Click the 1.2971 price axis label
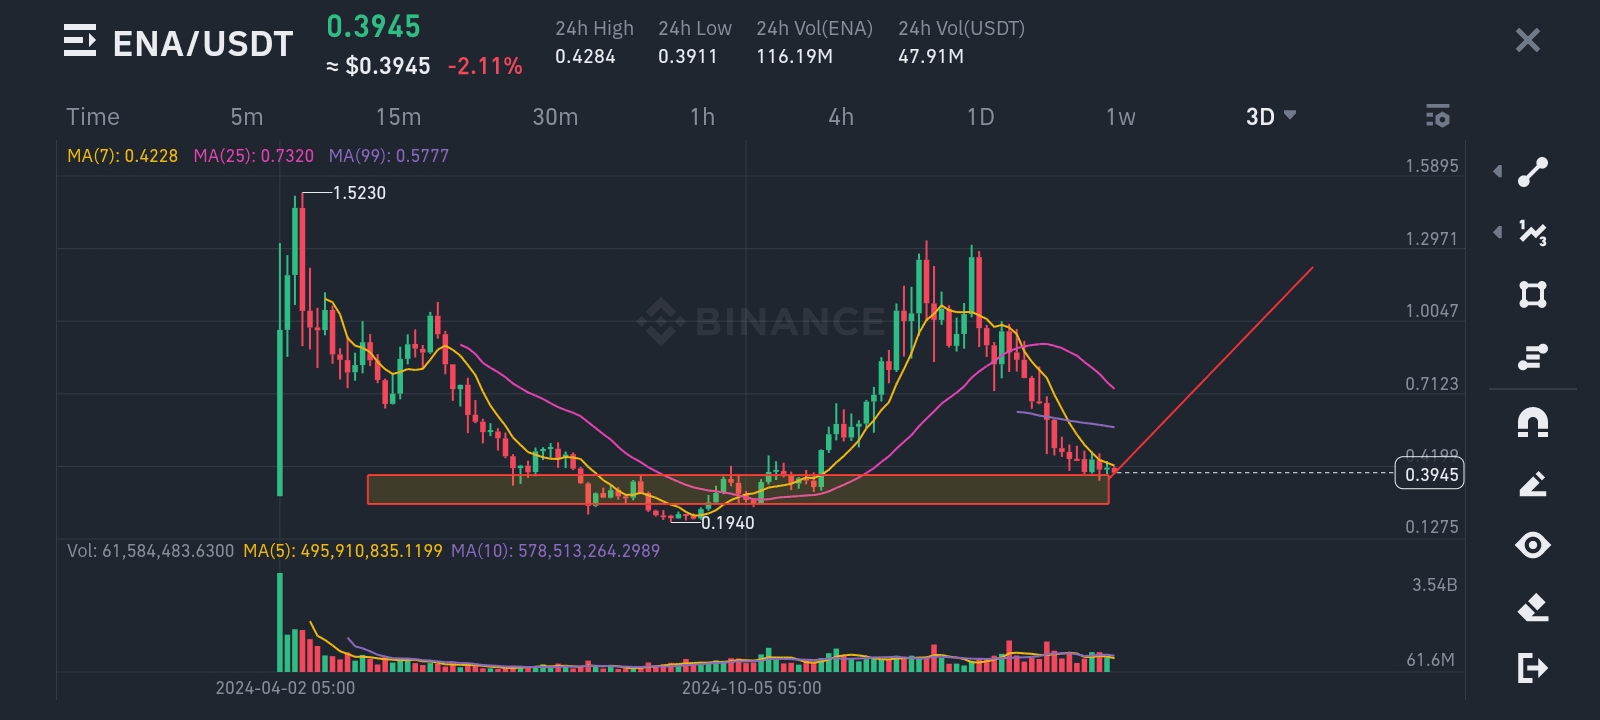Viewport: 1600px width, 720px height. pyautogui.click(x=1432, y=239)
